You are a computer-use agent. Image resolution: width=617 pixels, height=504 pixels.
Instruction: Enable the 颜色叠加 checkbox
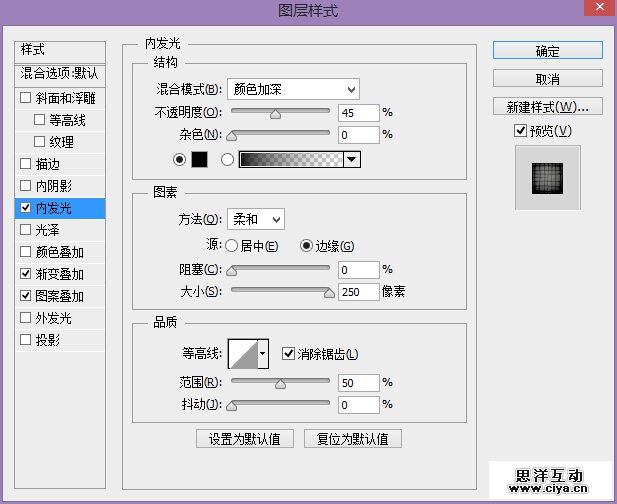coord(25,251)
